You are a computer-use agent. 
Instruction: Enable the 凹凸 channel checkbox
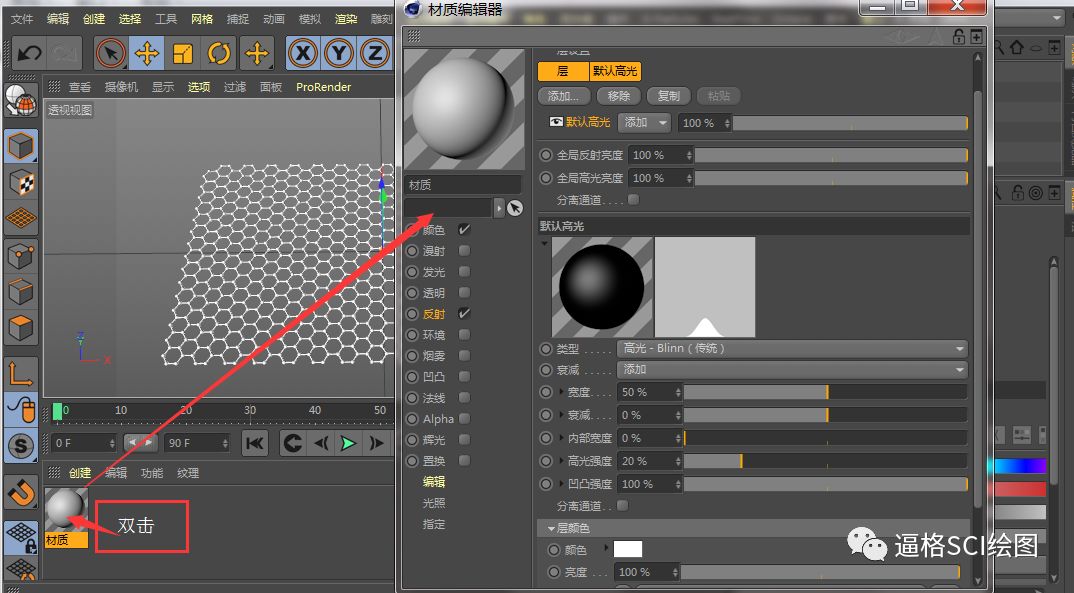[x=464, y=377]
